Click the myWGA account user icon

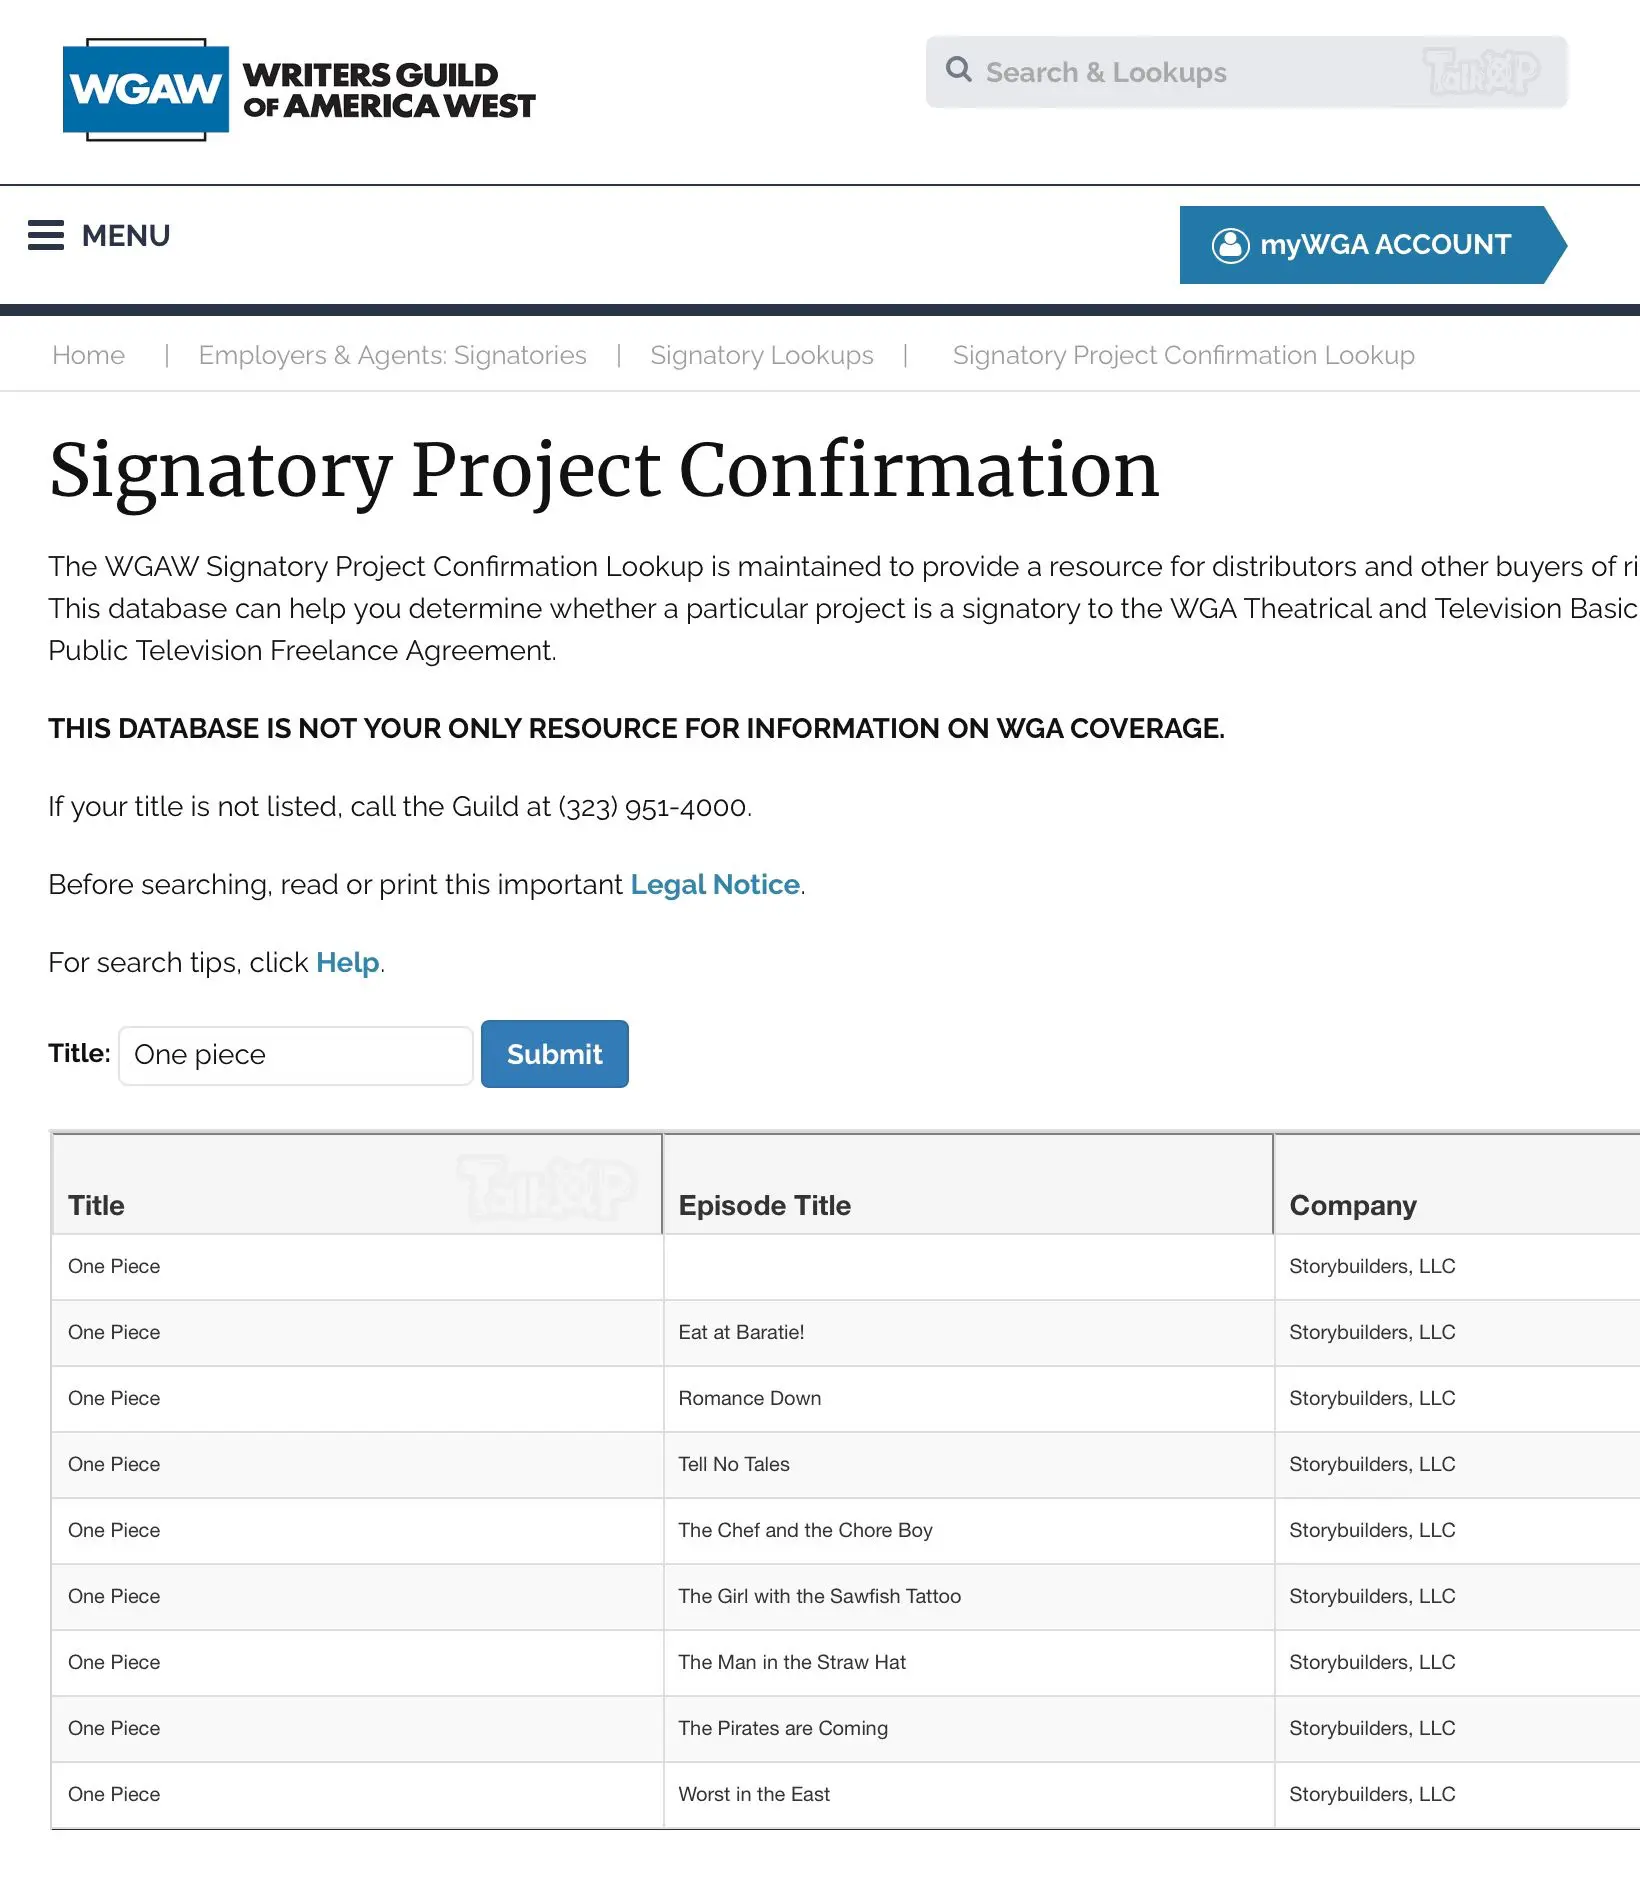pos(1231,245)
